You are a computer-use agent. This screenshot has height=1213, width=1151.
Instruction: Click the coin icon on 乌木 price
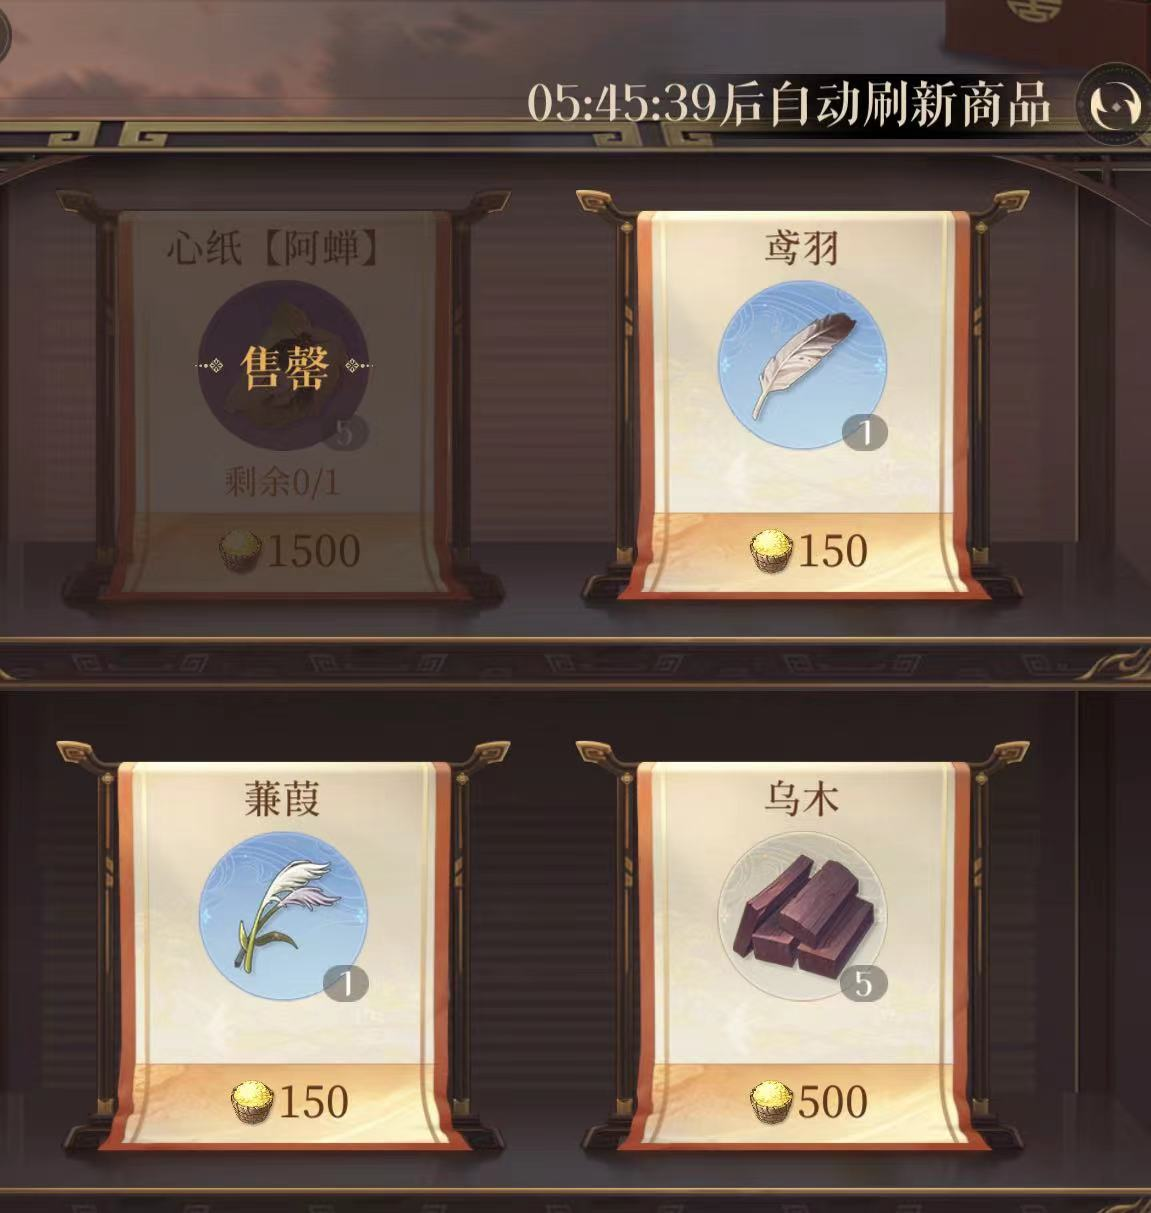tap(771, 1102)
